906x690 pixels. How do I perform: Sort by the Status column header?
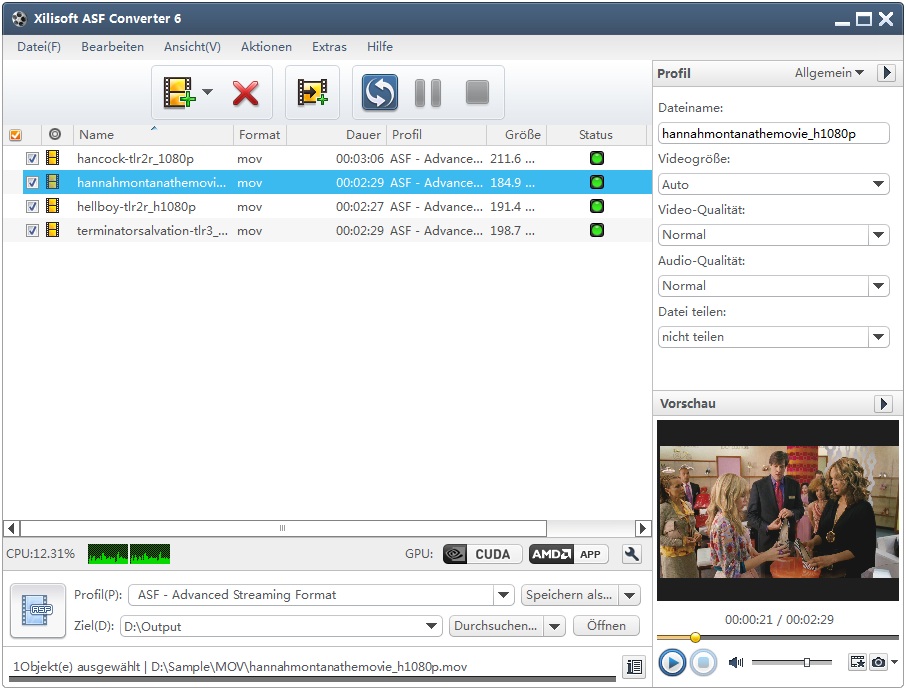(596, 135)
